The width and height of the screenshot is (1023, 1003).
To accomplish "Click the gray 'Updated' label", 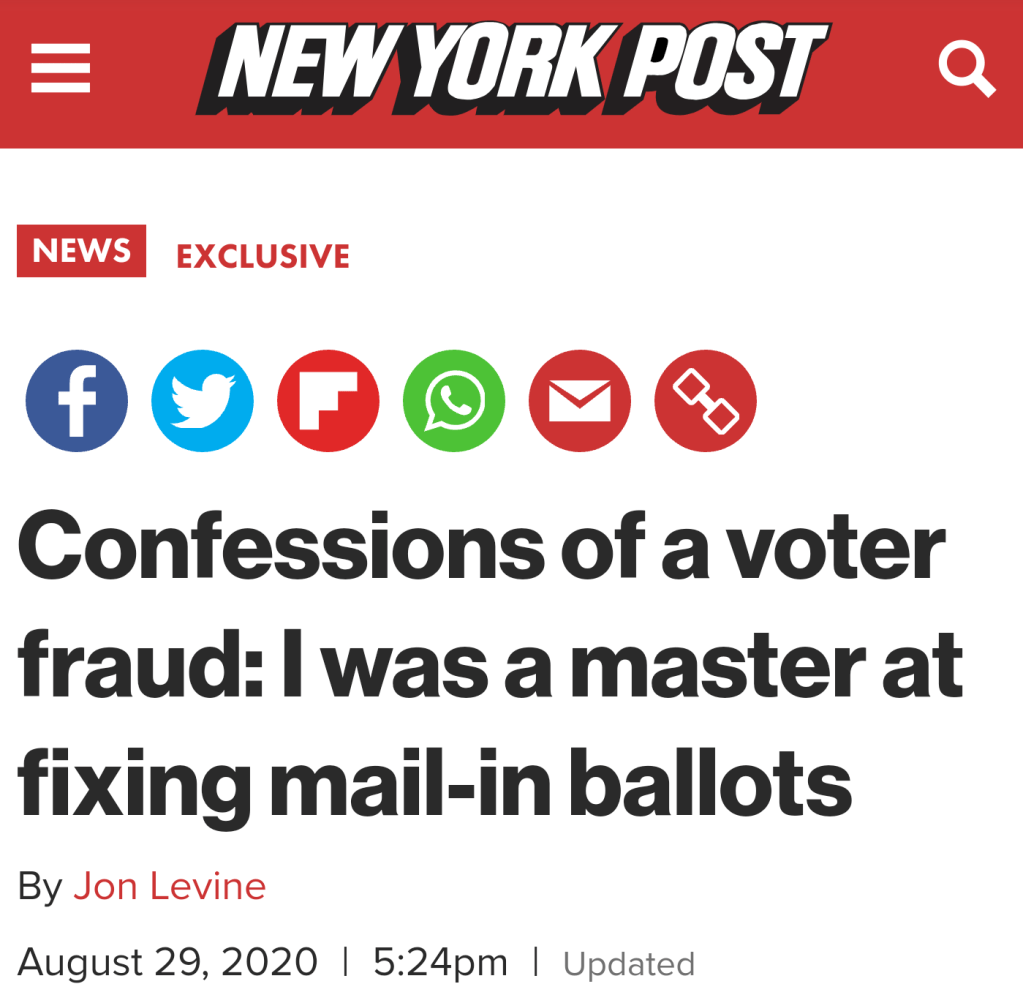I will 629,965.
